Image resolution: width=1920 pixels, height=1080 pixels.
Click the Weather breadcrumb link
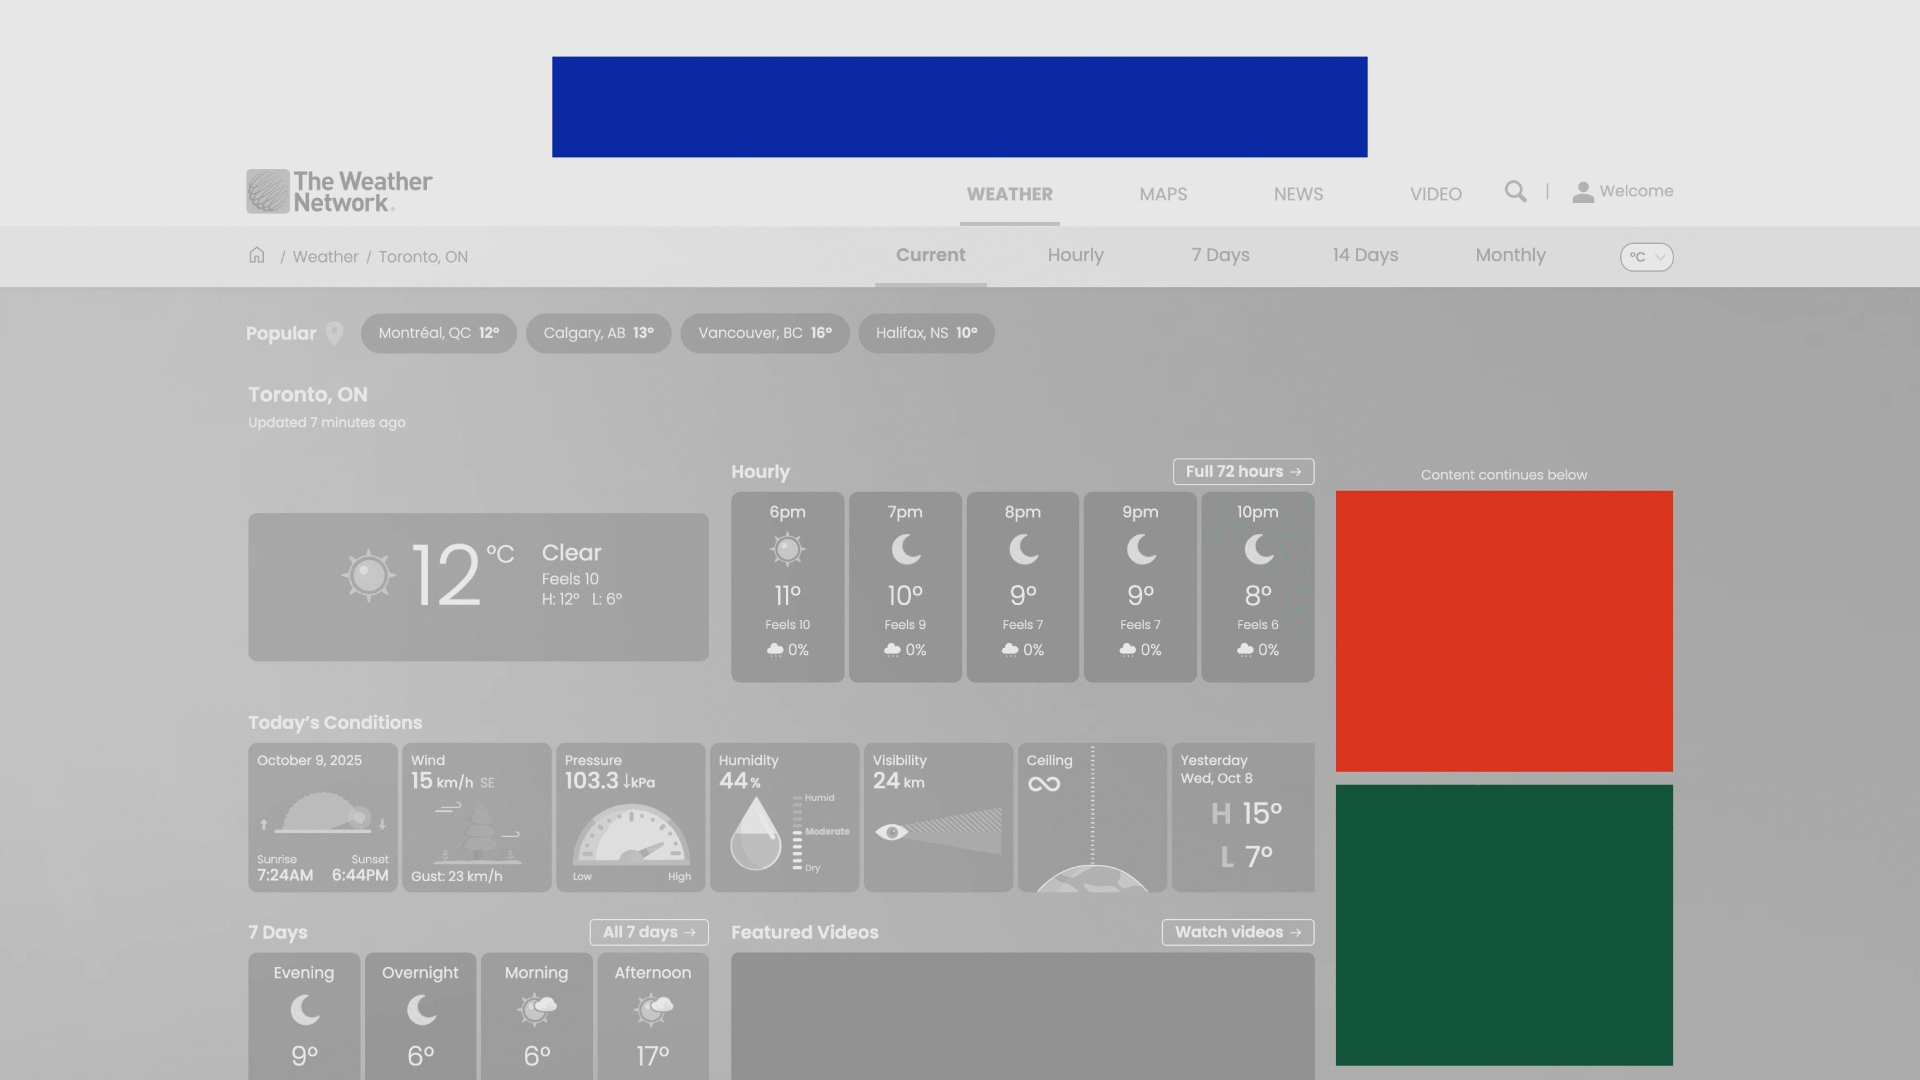[325, 257]
